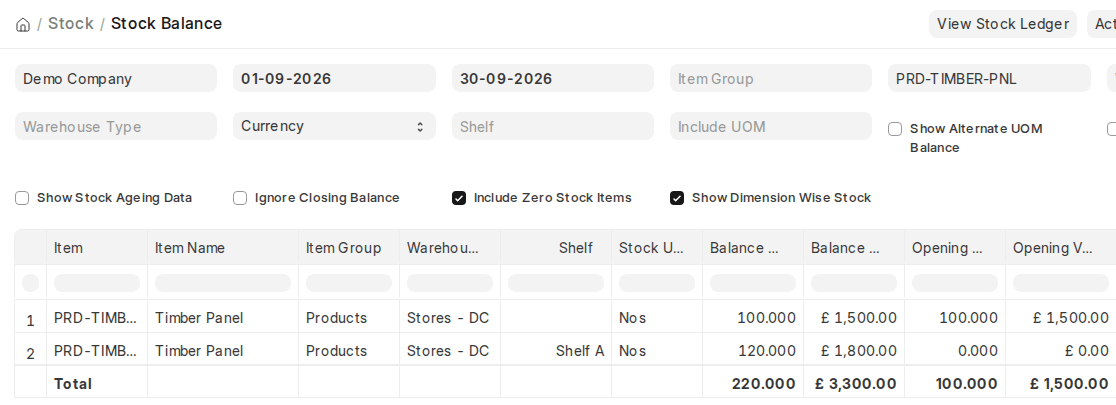Filter rows in Item Name search box
The height and width of the screenshot is (405, 1116).
(x=223, y=283)
